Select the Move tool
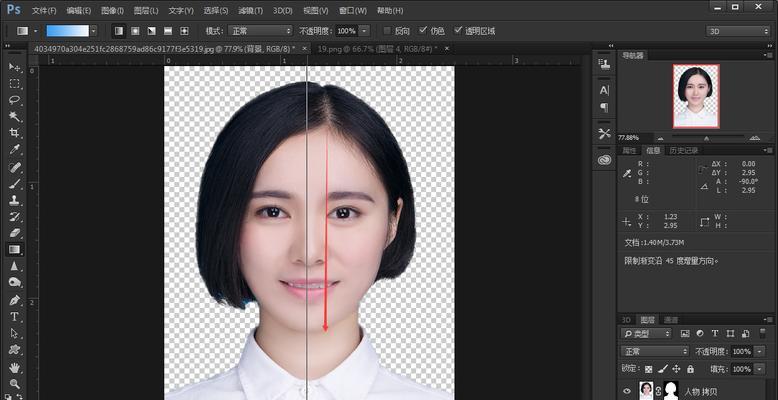Viewport: 778px width, 400px height. pyautogui.click(x=15, y=67)
